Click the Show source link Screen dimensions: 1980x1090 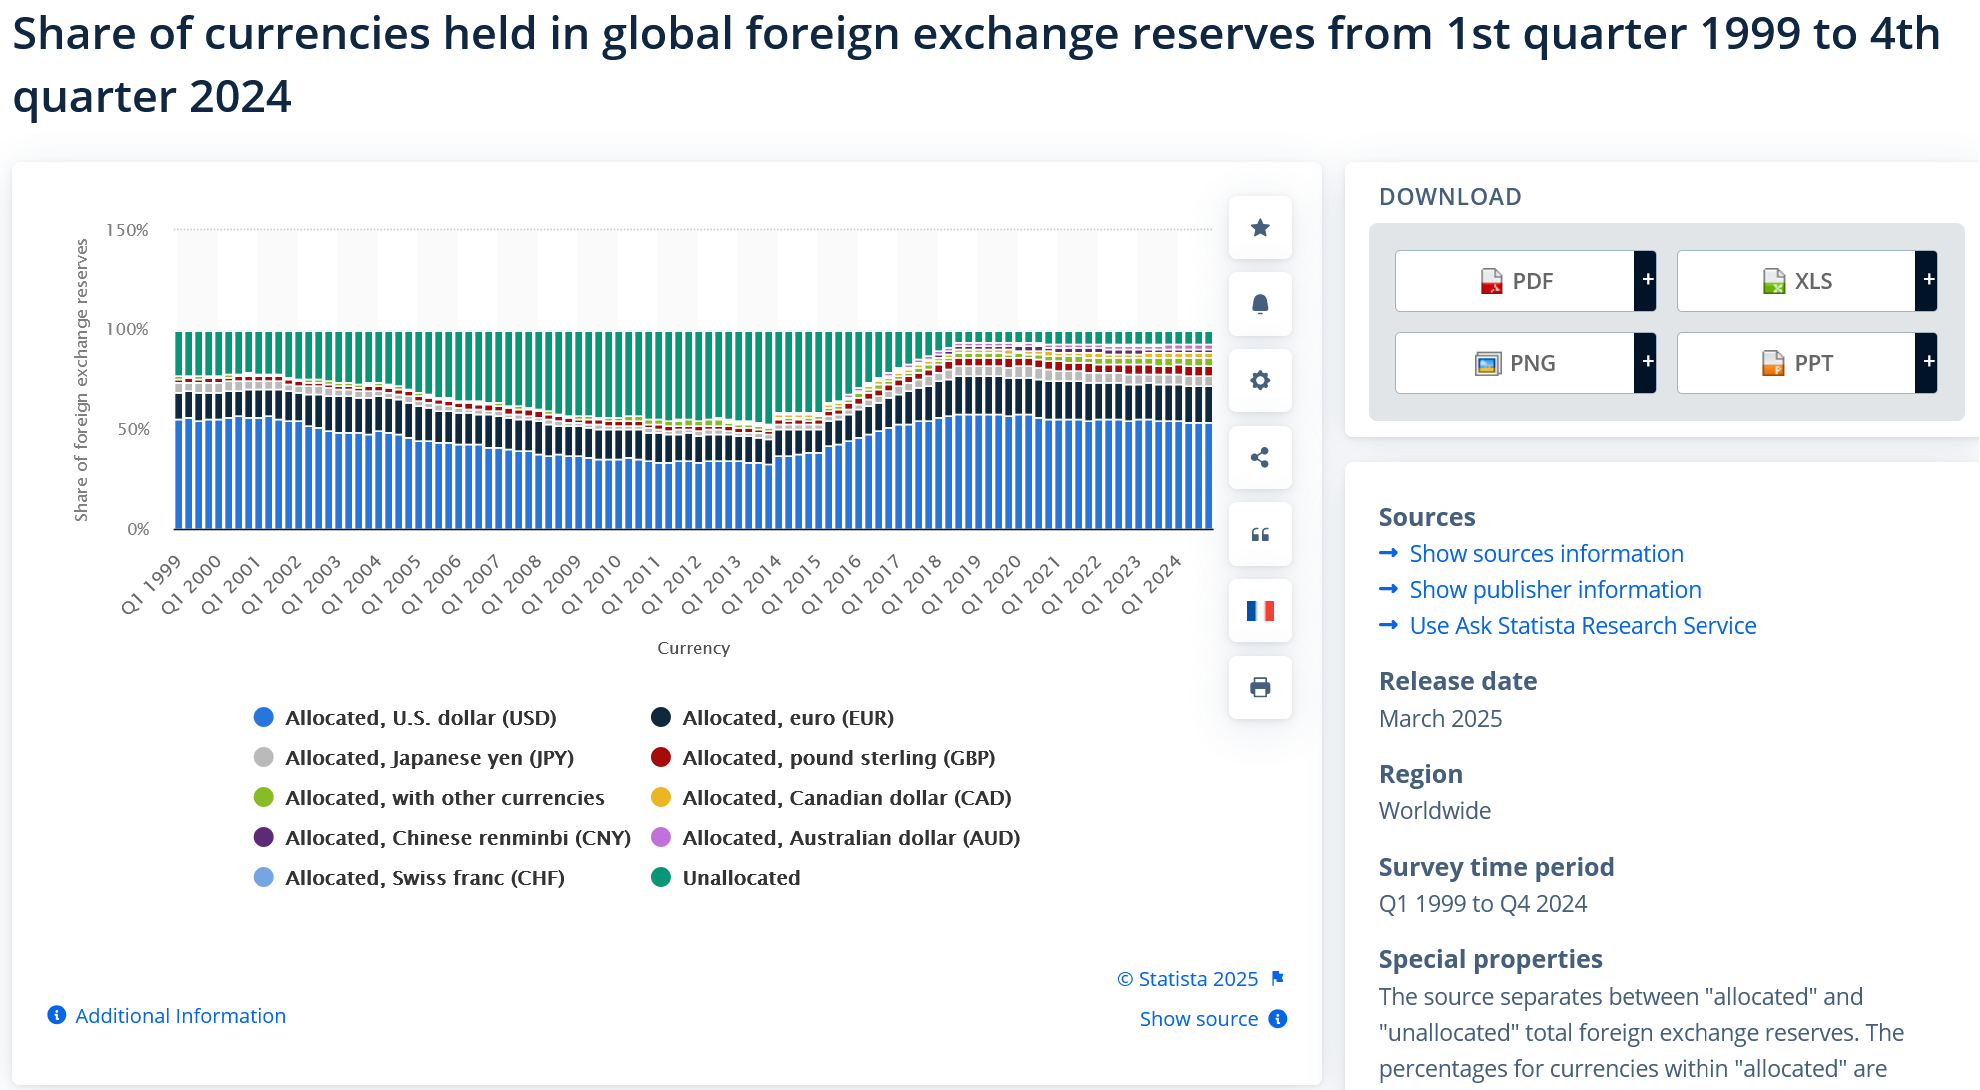(1198, 1019)
